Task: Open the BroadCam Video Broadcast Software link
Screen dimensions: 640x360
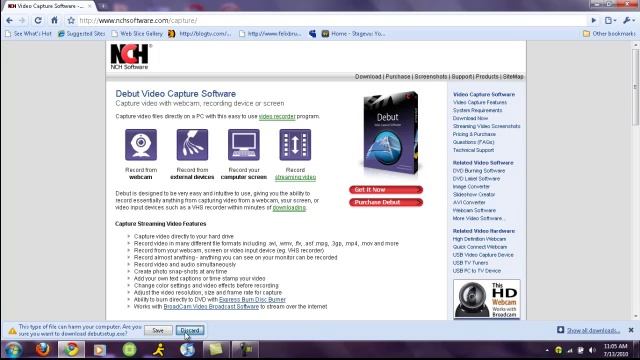Action: [211, 307]
